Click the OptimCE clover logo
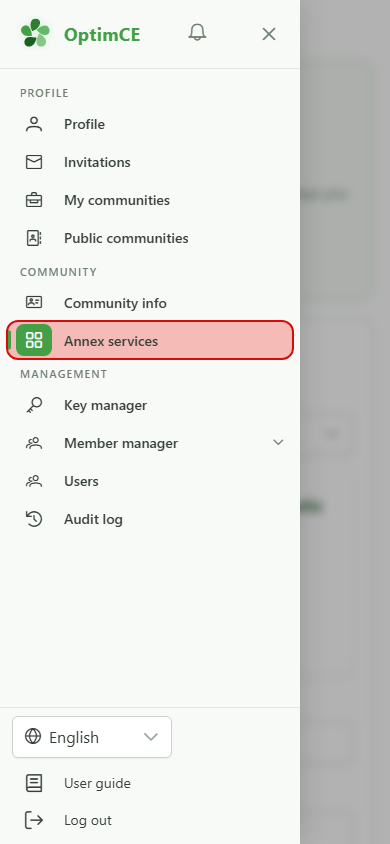The image size is (390, 844). click(35, 33)
